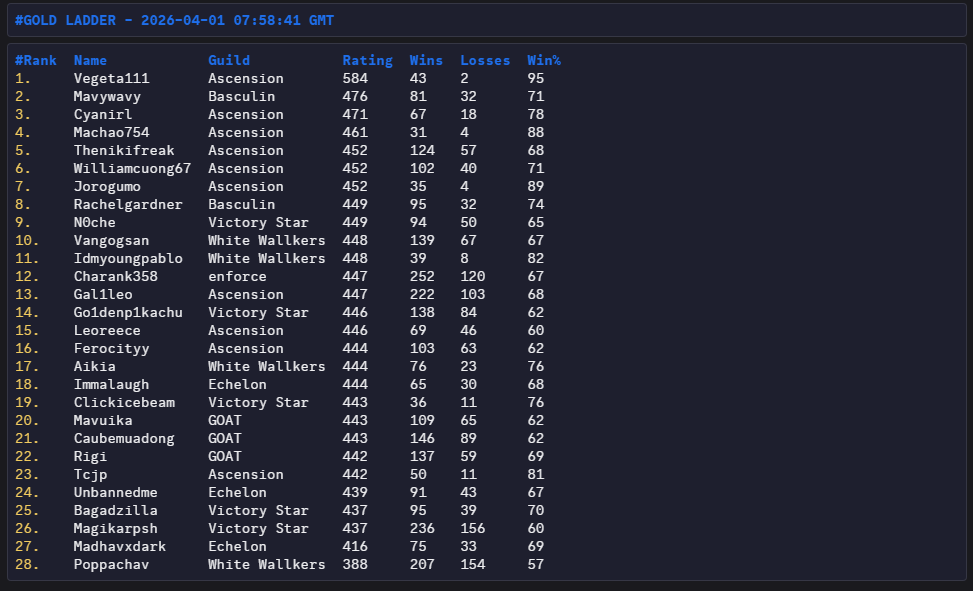Click the Echelon guild next to Immalaugh
973x591 pixels.
tap(237, 384)
